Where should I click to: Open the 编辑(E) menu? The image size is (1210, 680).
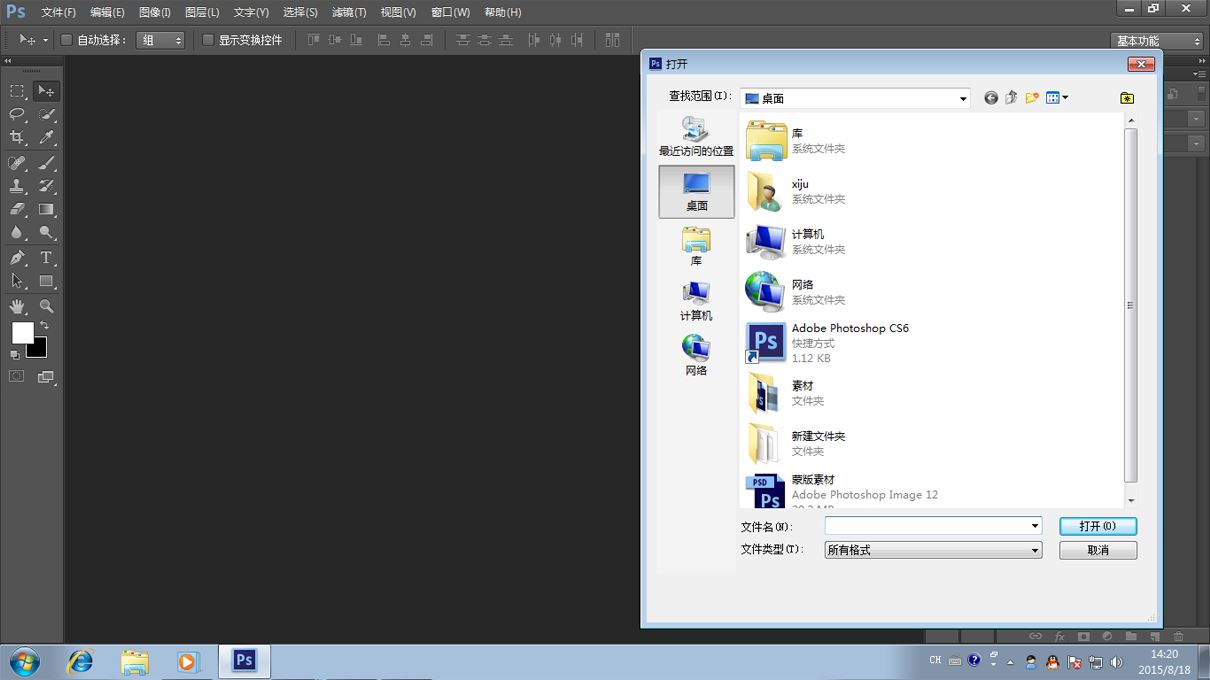tap(107, 12)
